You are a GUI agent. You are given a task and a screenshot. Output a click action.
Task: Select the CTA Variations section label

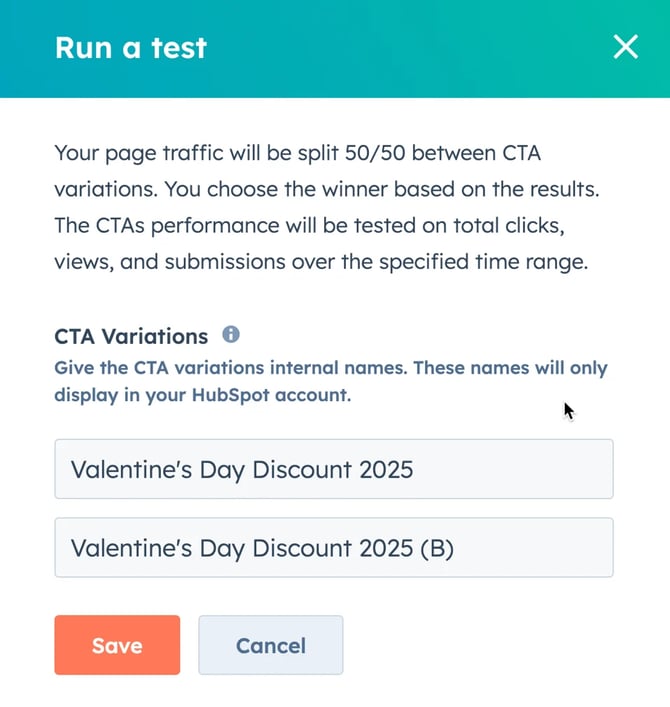131,336
